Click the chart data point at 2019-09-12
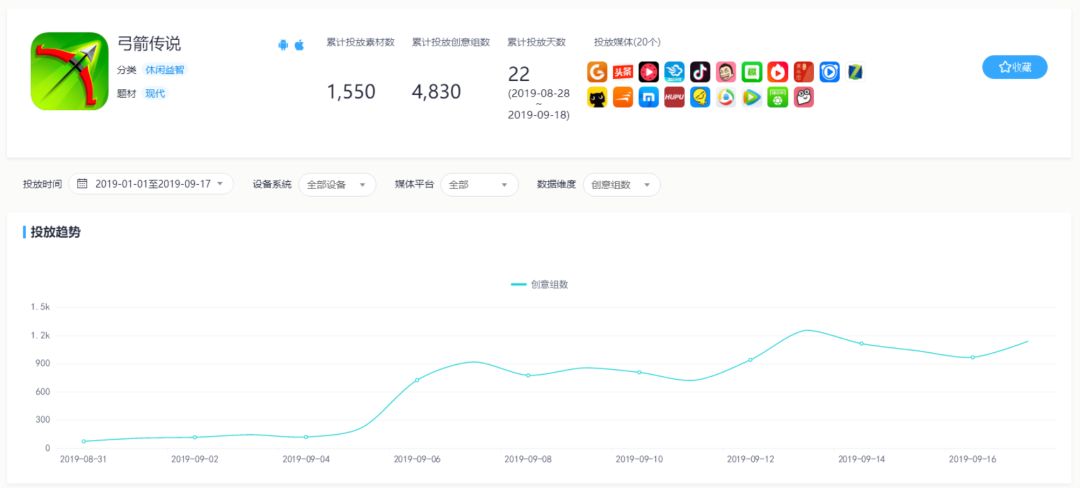The width and height of the screenshot is (1080, 488). coord(750,360)
